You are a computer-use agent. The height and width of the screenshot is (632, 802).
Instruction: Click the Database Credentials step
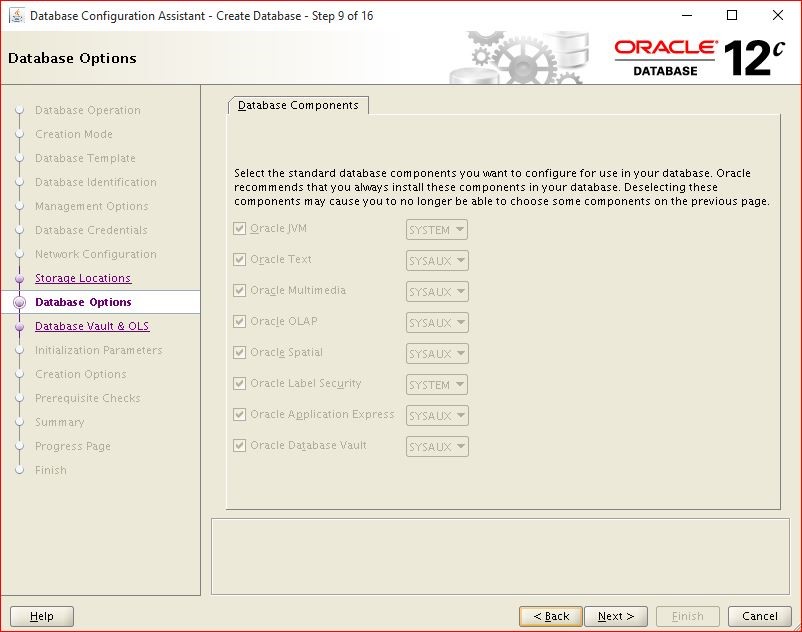click(91, 231)
